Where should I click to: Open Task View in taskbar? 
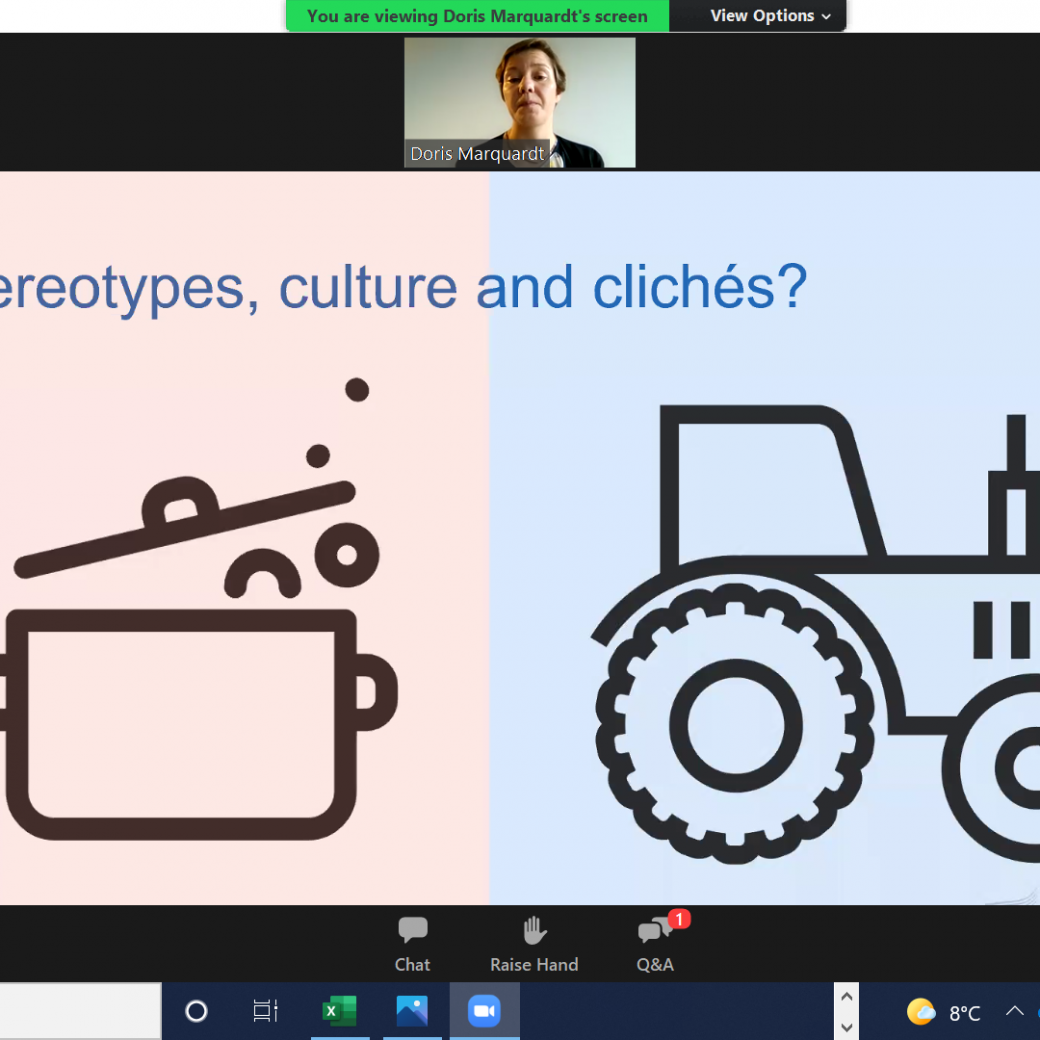tap(265, 1011)
